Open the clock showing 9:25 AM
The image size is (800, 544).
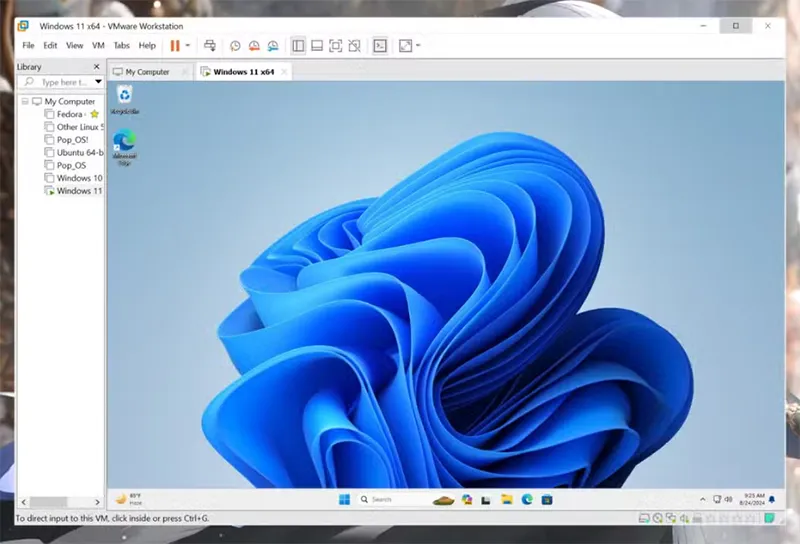pos(753,499)
